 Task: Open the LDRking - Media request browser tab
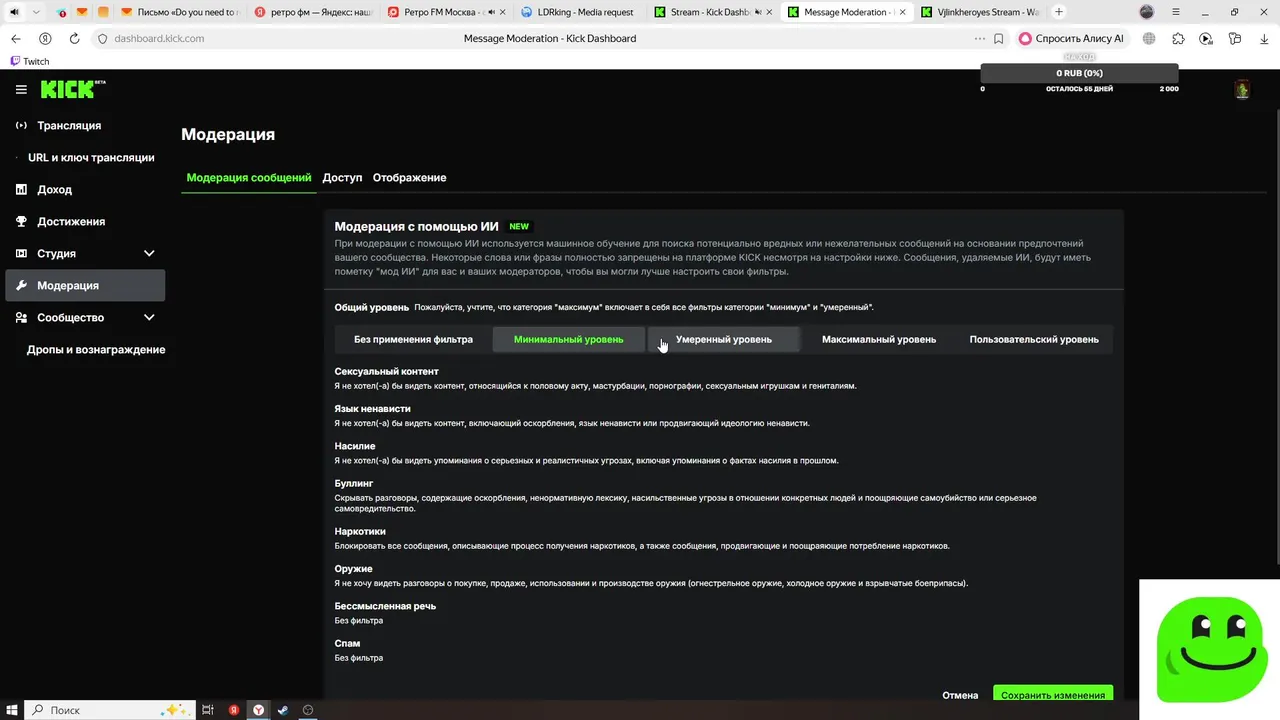(576, 12)
